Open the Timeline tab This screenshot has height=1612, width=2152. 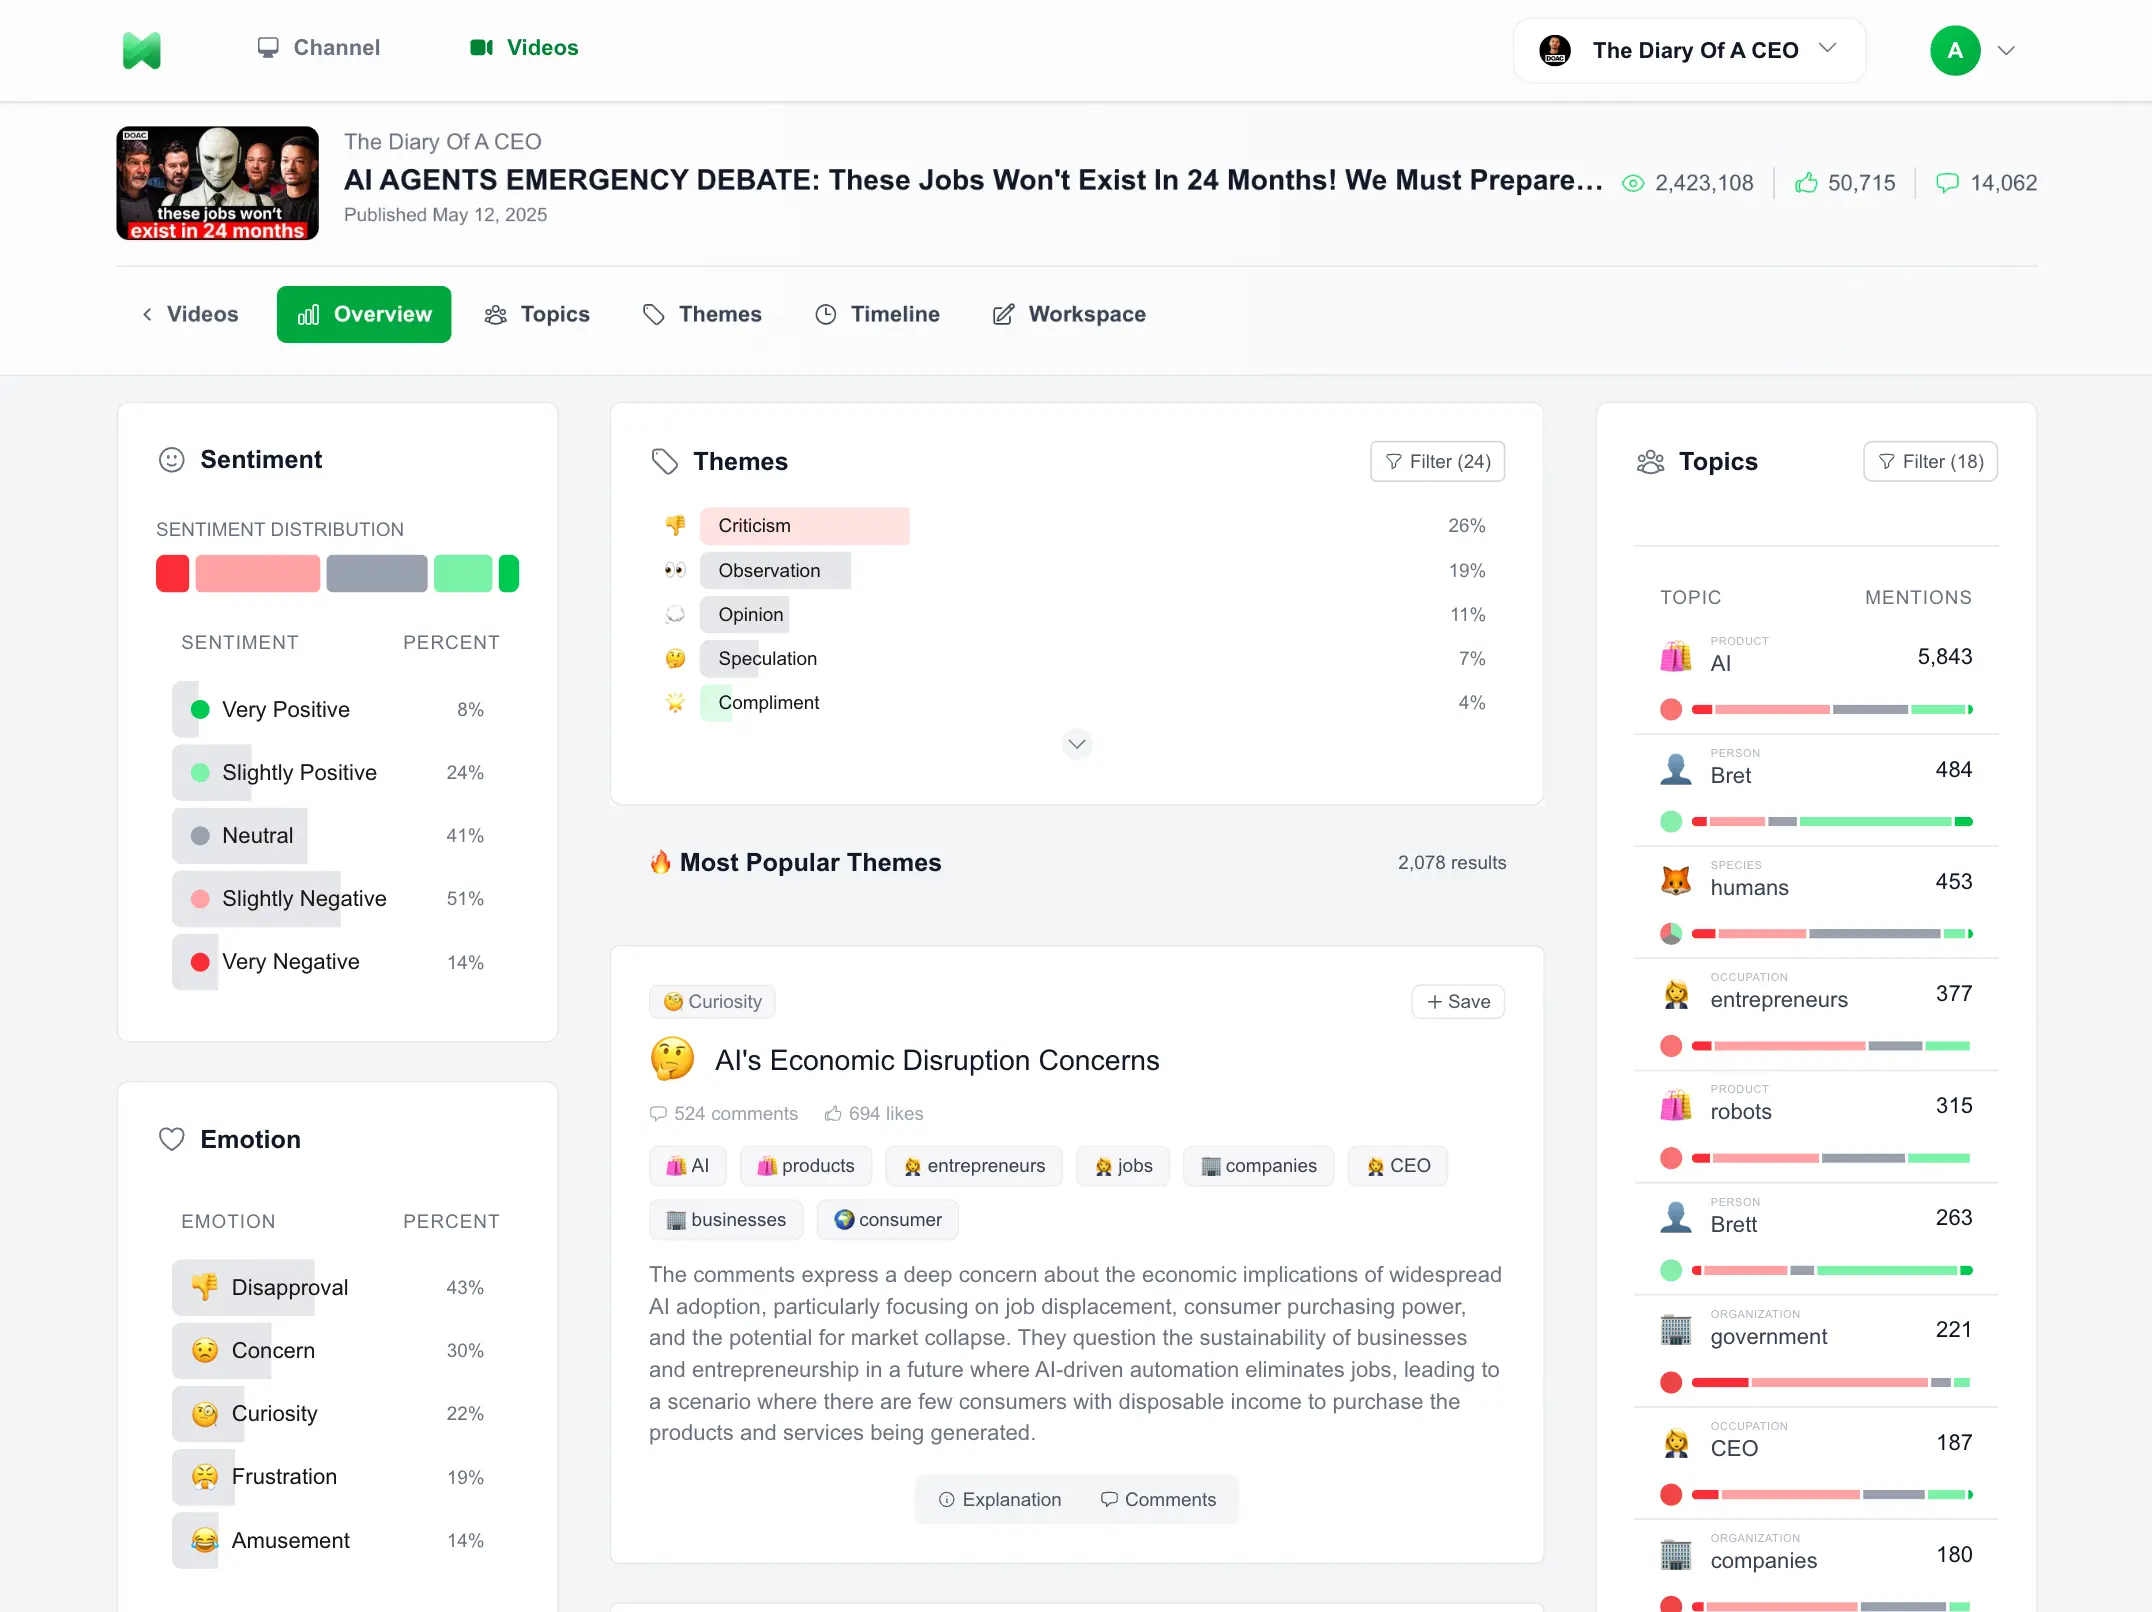point(877,314)
